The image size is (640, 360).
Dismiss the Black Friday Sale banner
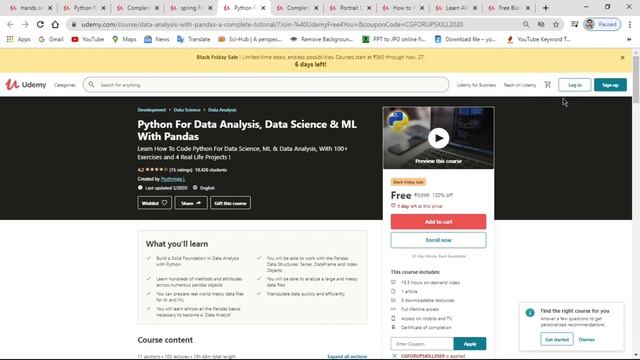point(622,58)
